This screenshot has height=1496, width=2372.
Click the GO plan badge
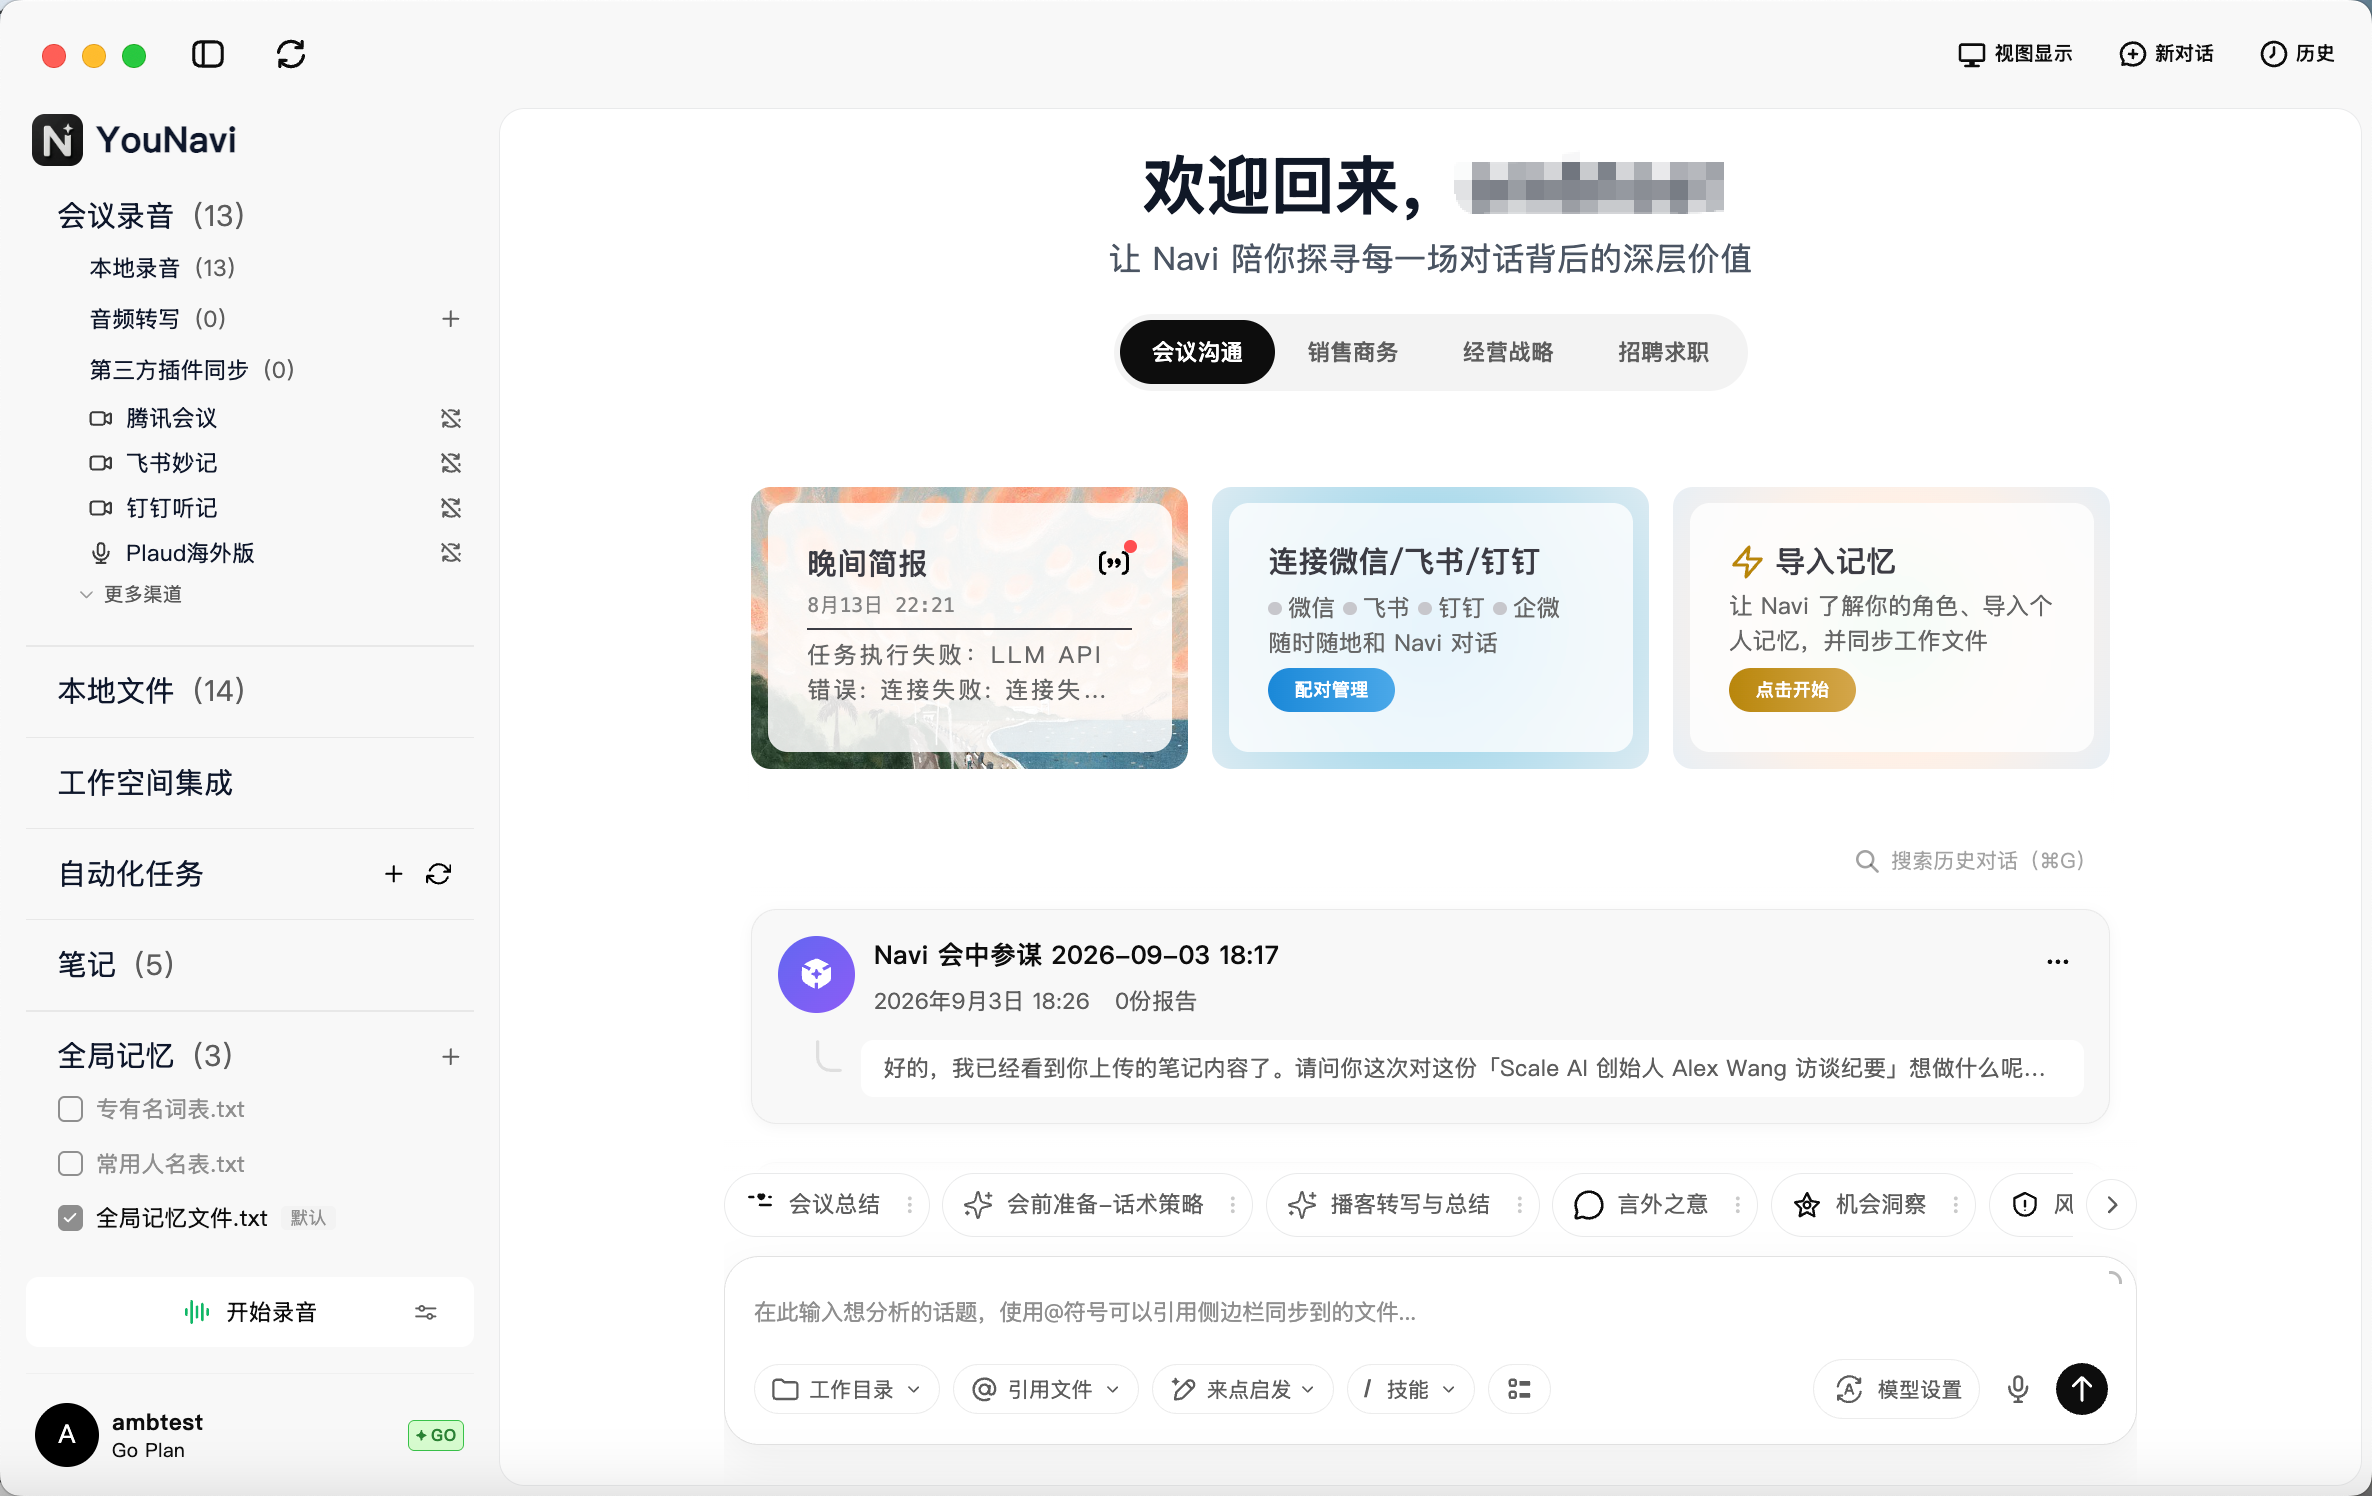pos(436,1435)
